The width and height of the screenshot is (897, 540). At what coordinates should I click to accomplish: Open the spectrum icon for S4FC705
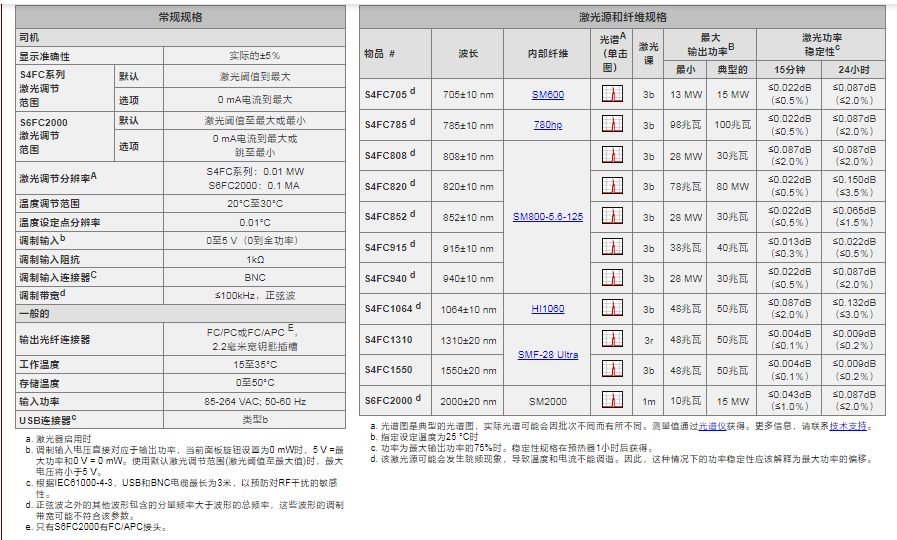pyautogui.click(x=612, y=94)
